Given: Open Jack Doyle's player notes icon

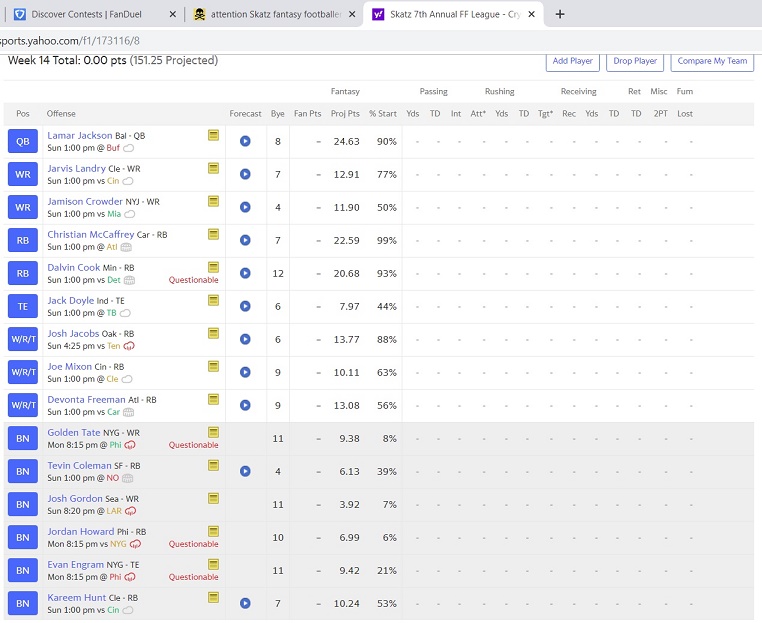Looking at the screenshot, I should [x=213, y=300].
